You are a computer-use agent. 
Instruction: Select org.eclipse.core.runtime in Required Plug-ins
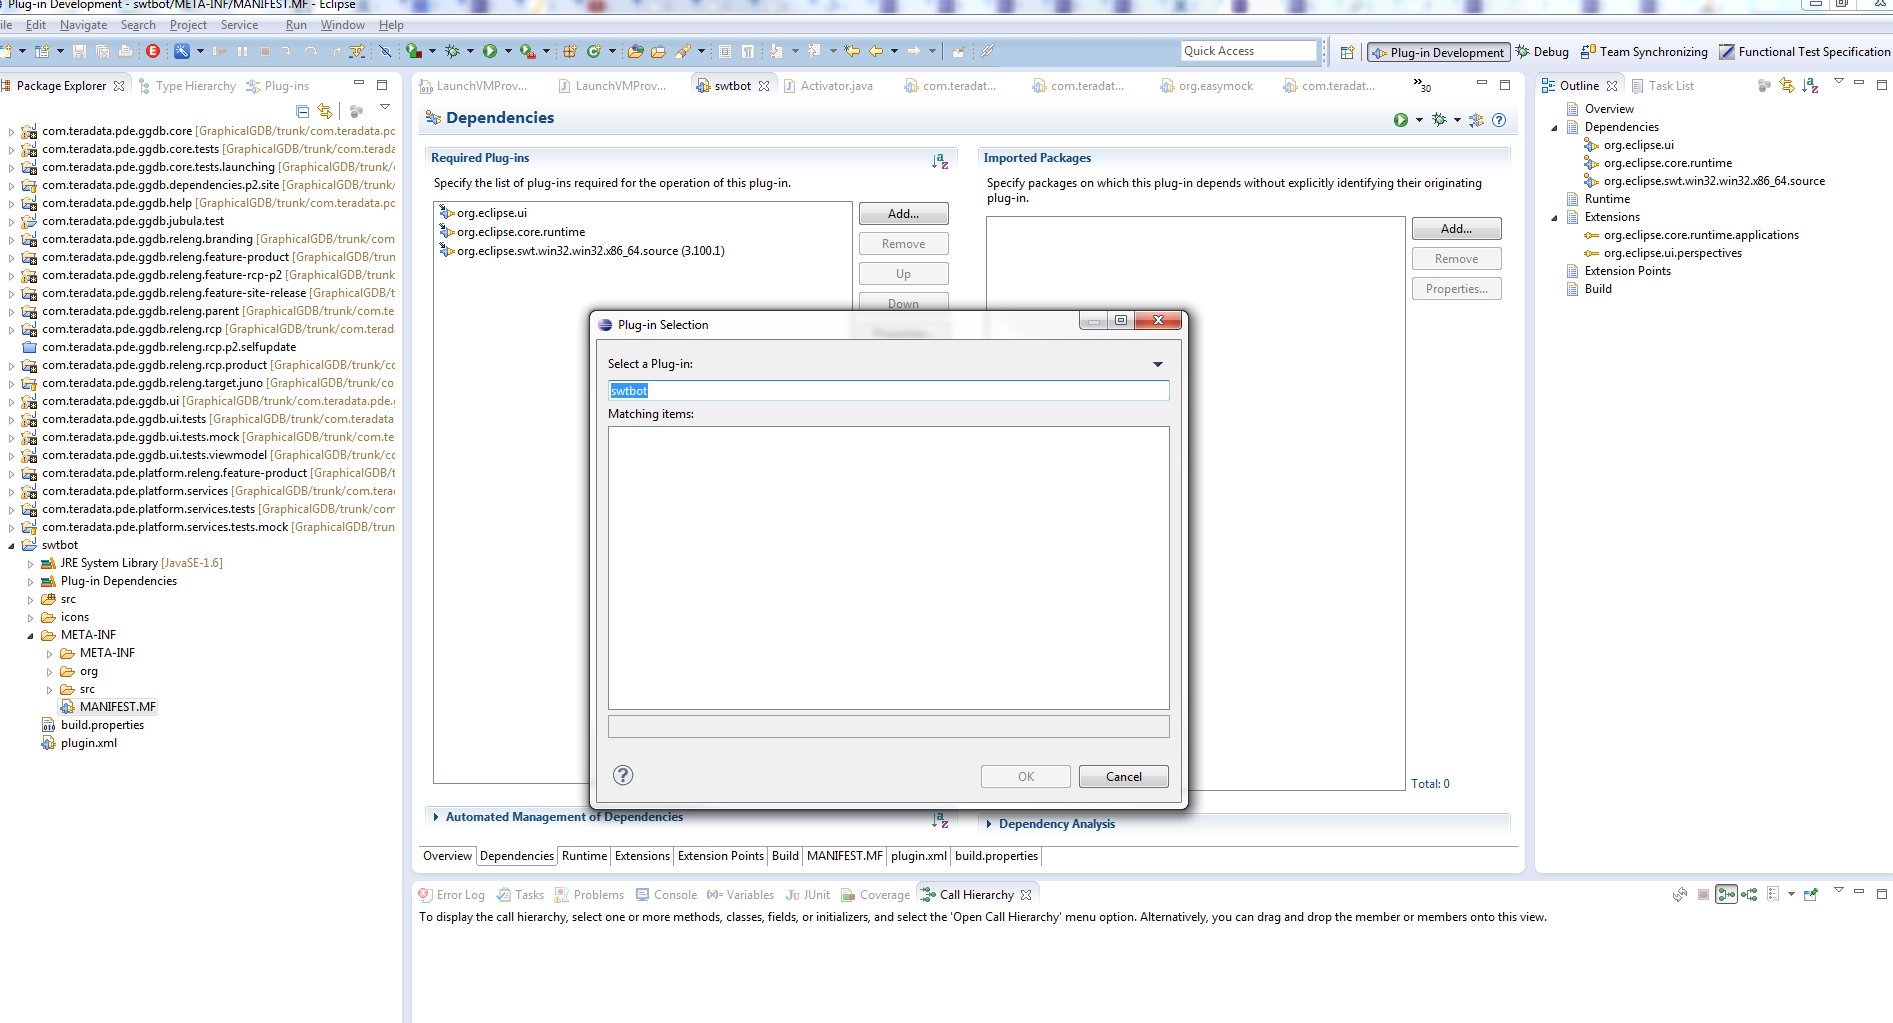[512, 232]
